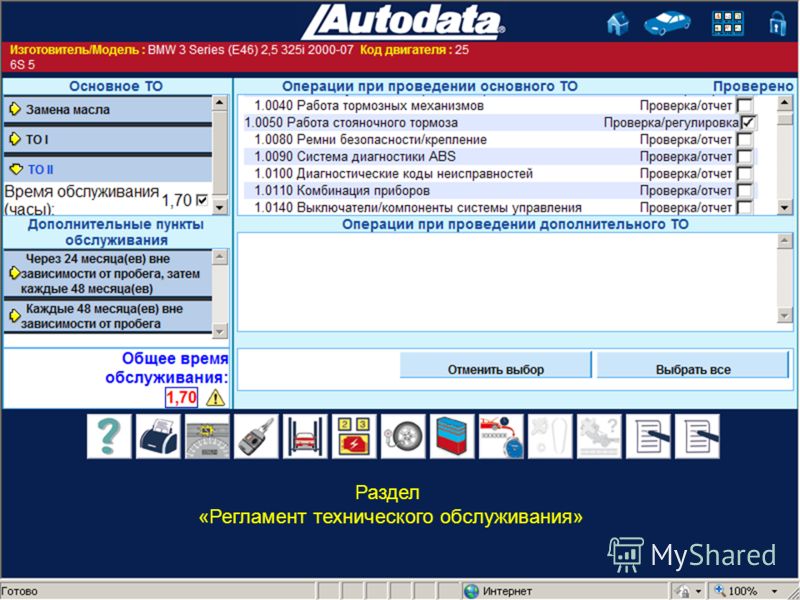Click scroll up arrow in Основное ТО list
This screenshot has width=800, height=600.
coord(219,103)
